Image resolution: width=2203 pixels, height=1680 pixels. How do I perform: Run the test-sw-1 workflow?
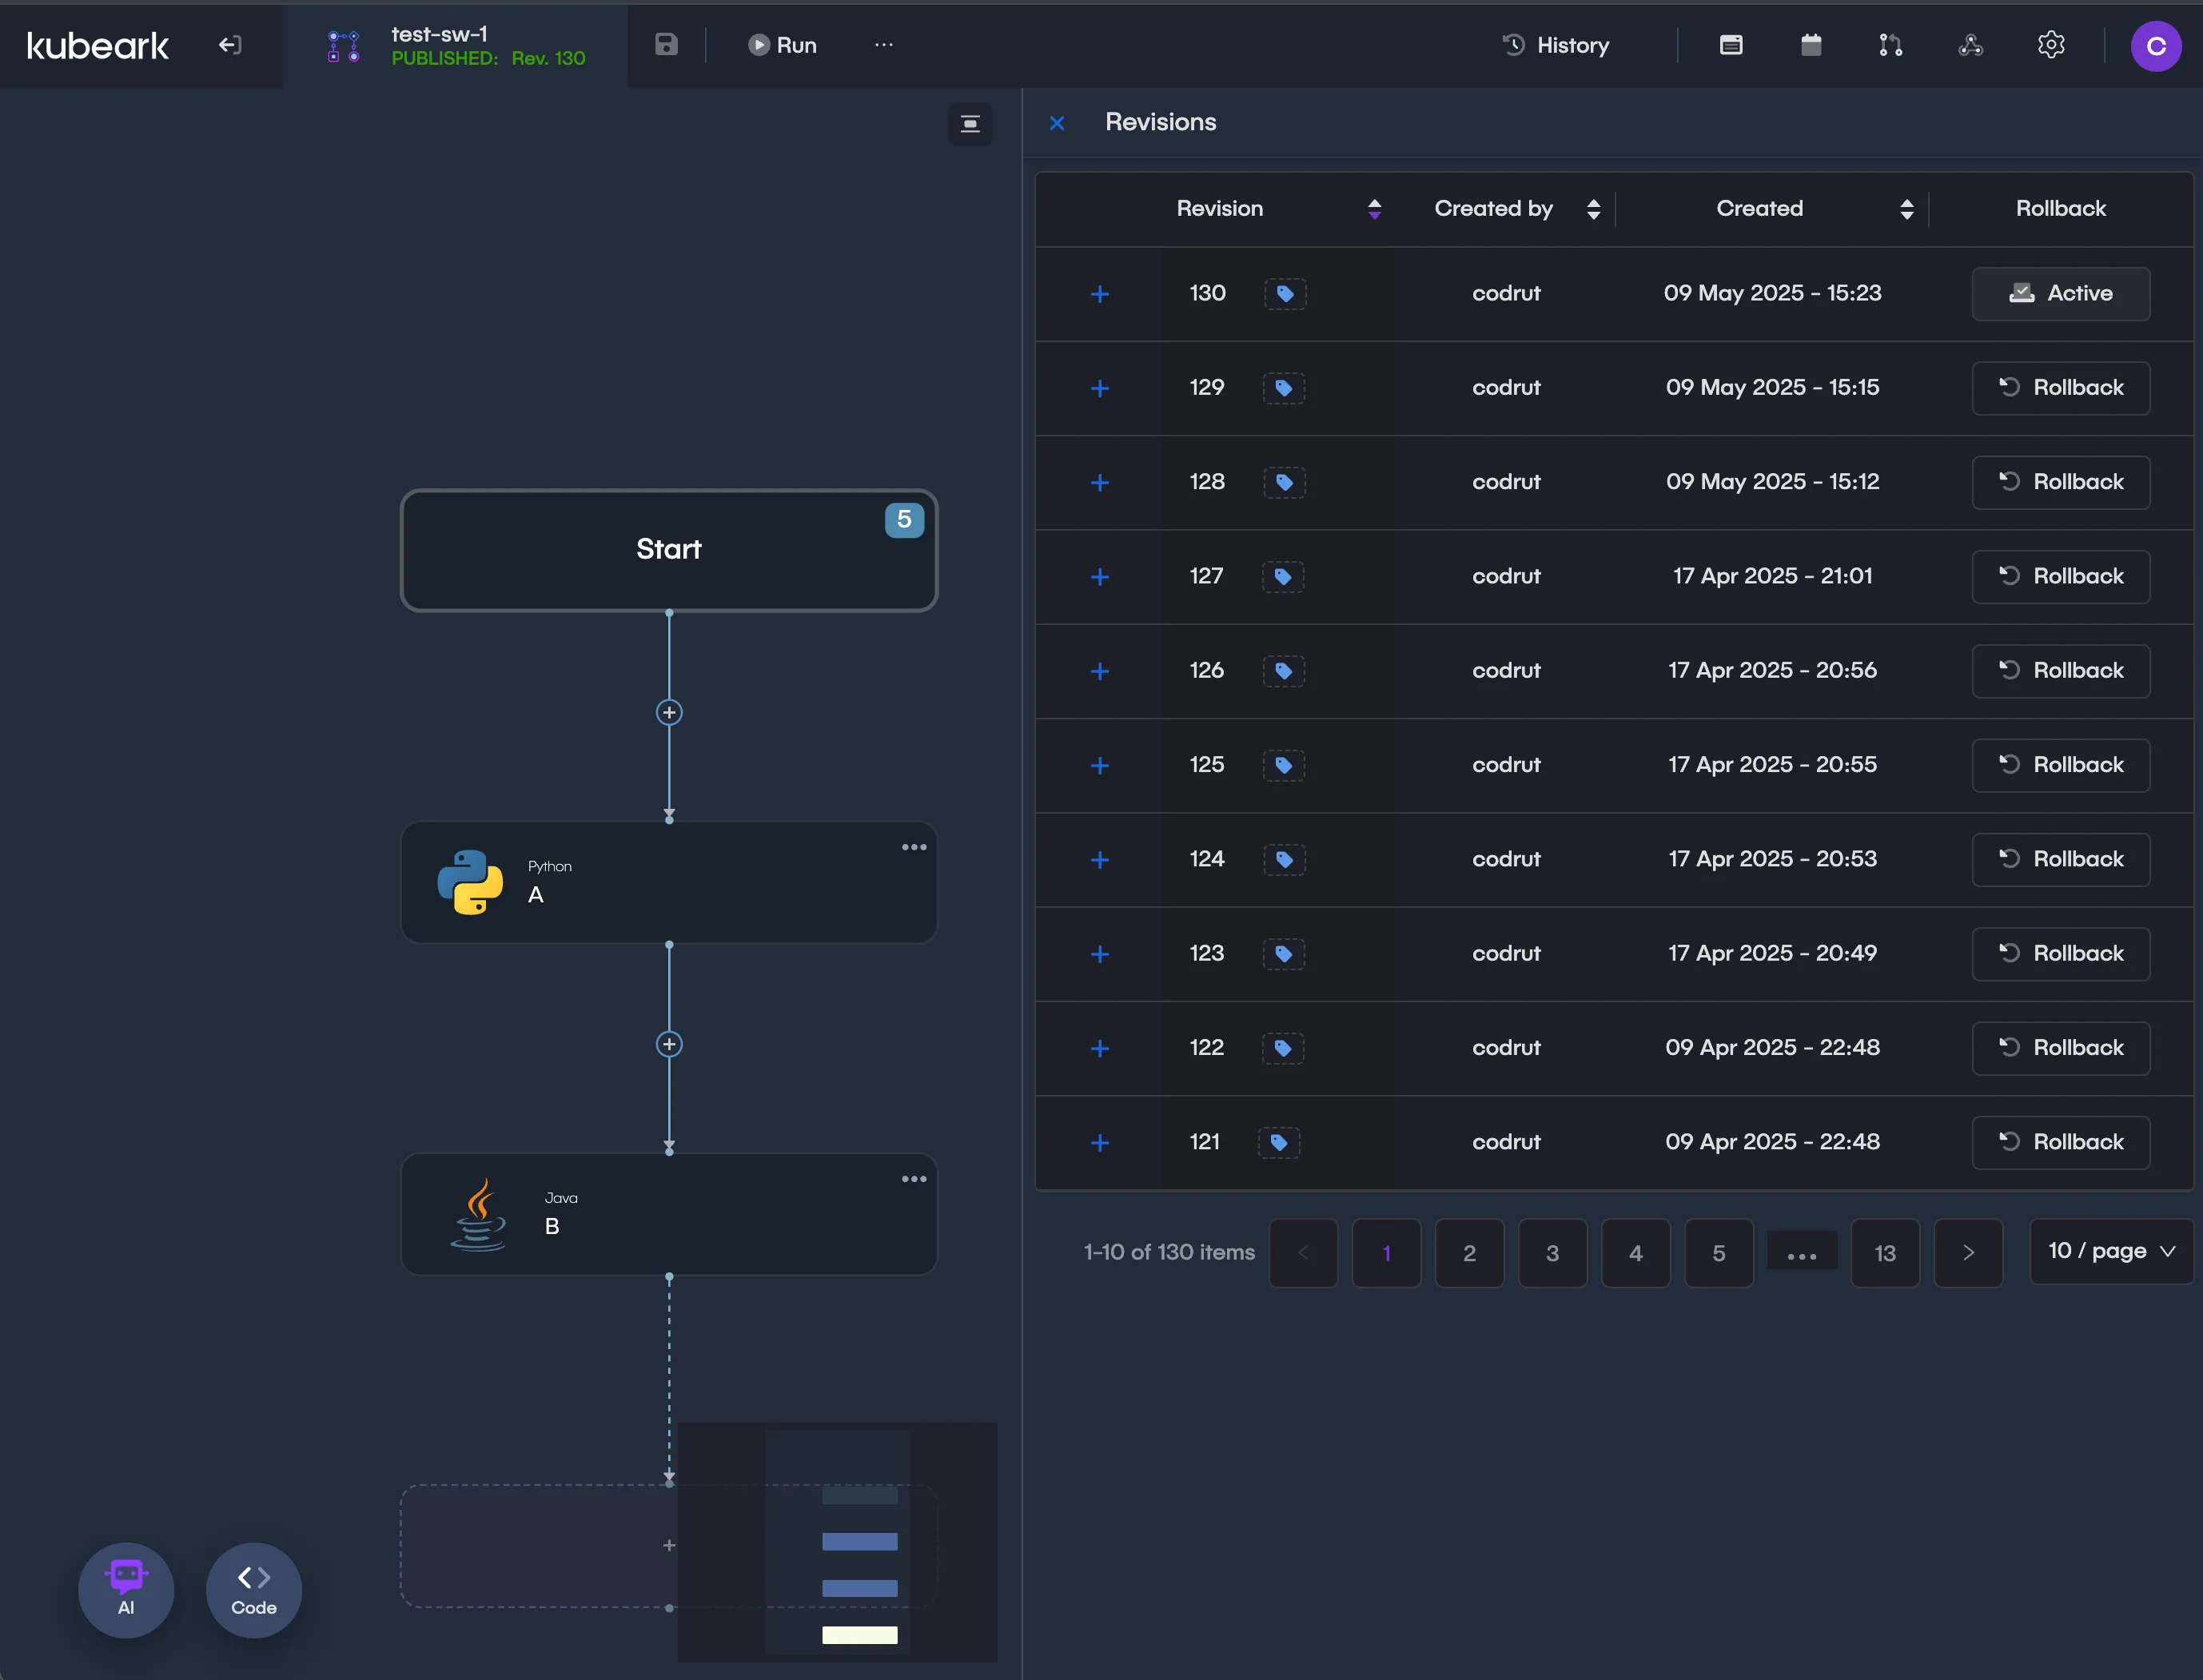click(782, 45)
